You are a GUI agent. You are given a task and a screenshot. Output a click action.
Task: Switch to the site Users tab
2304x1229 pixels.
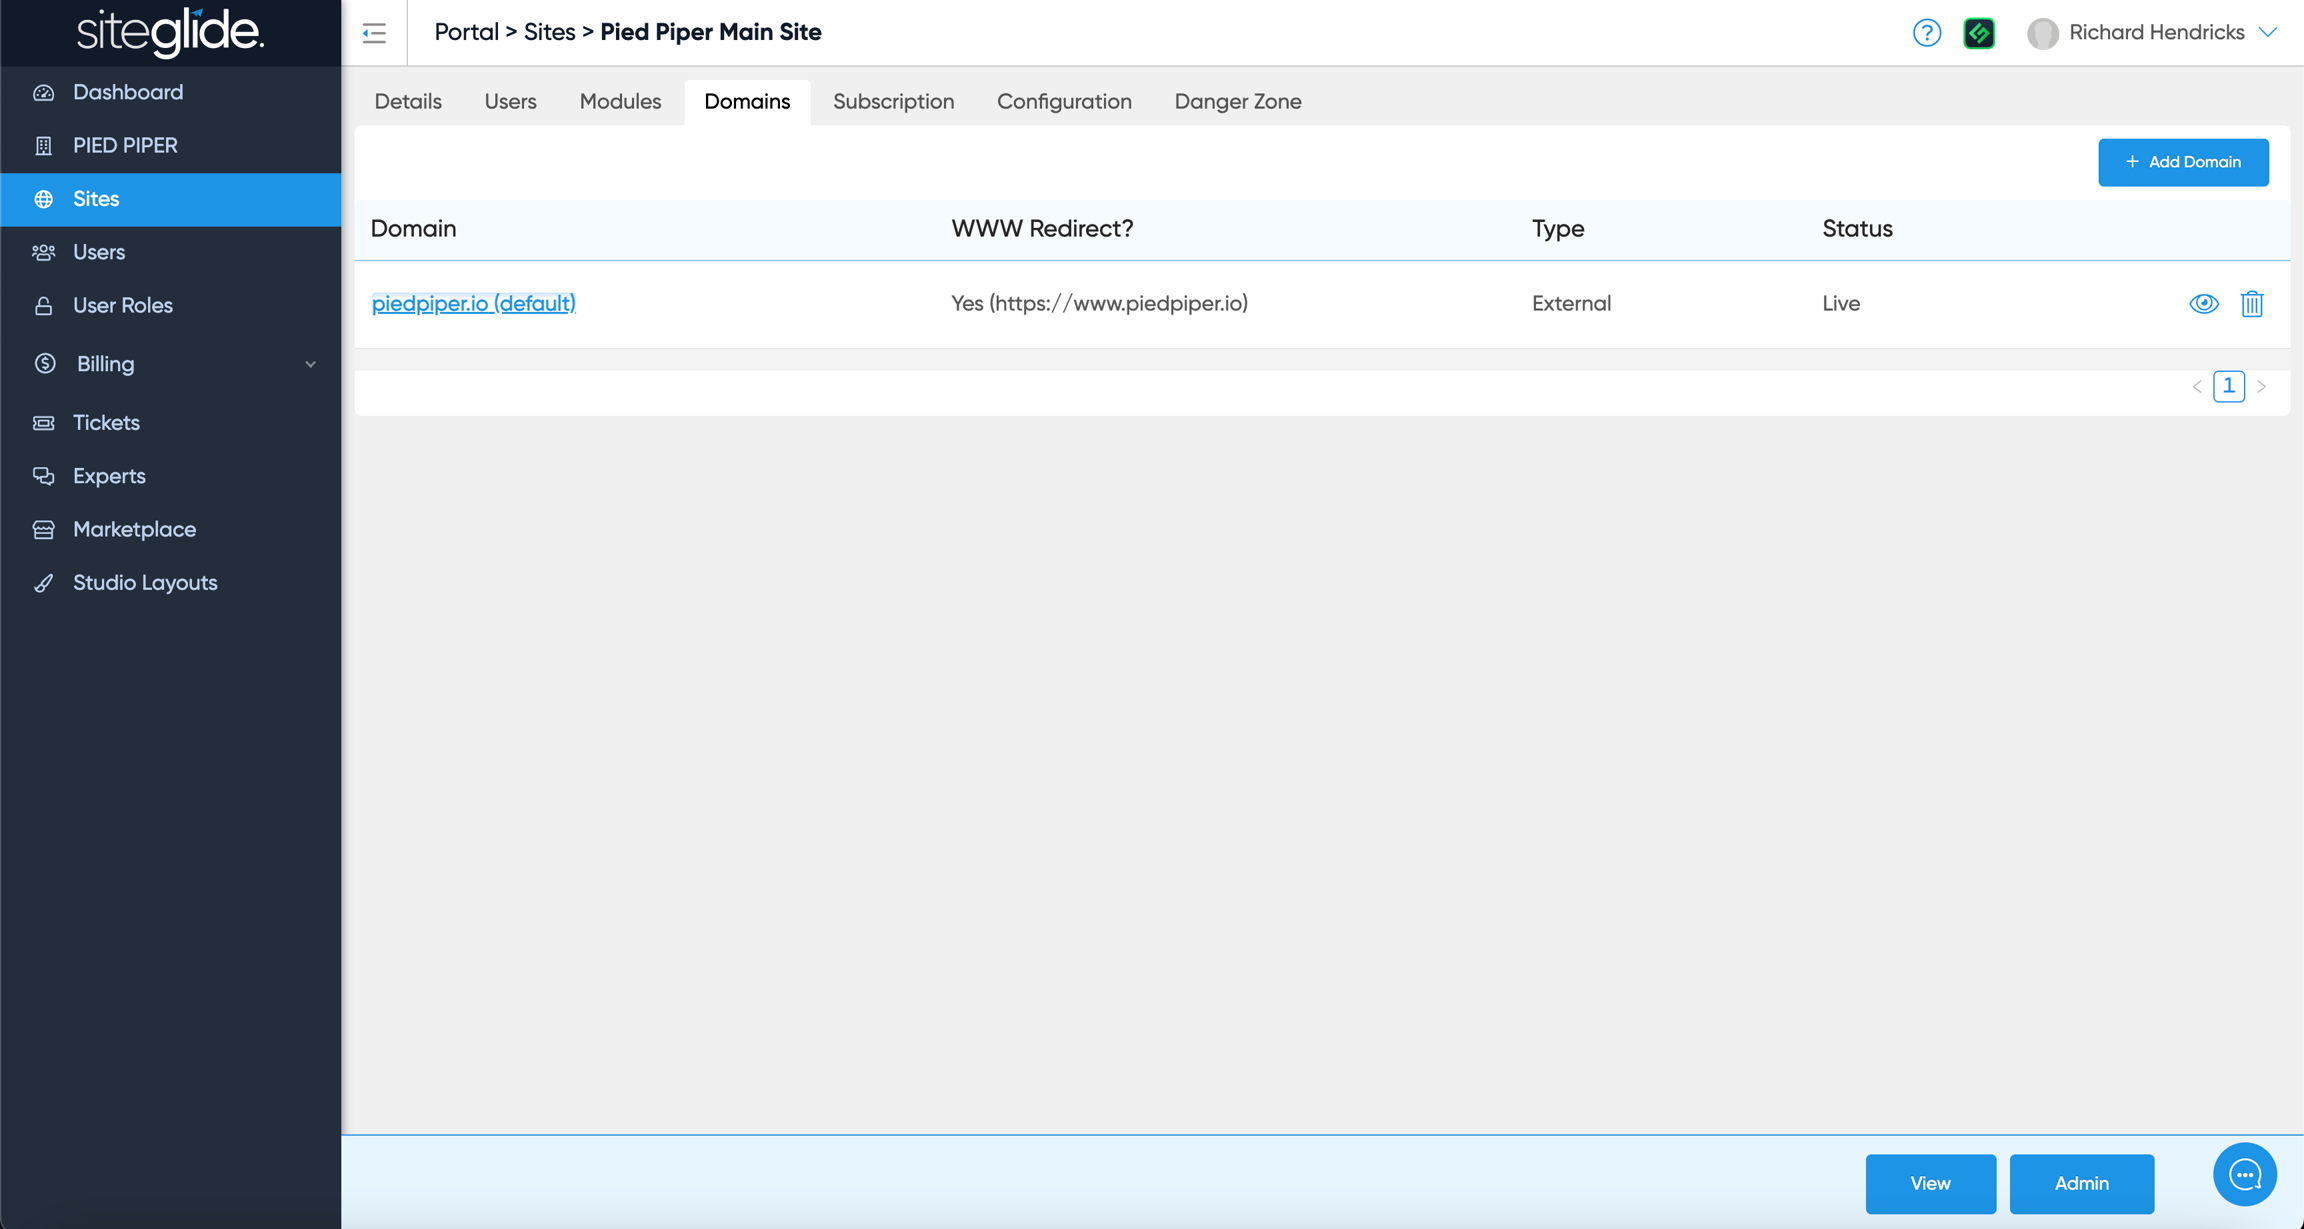point(510,101)
